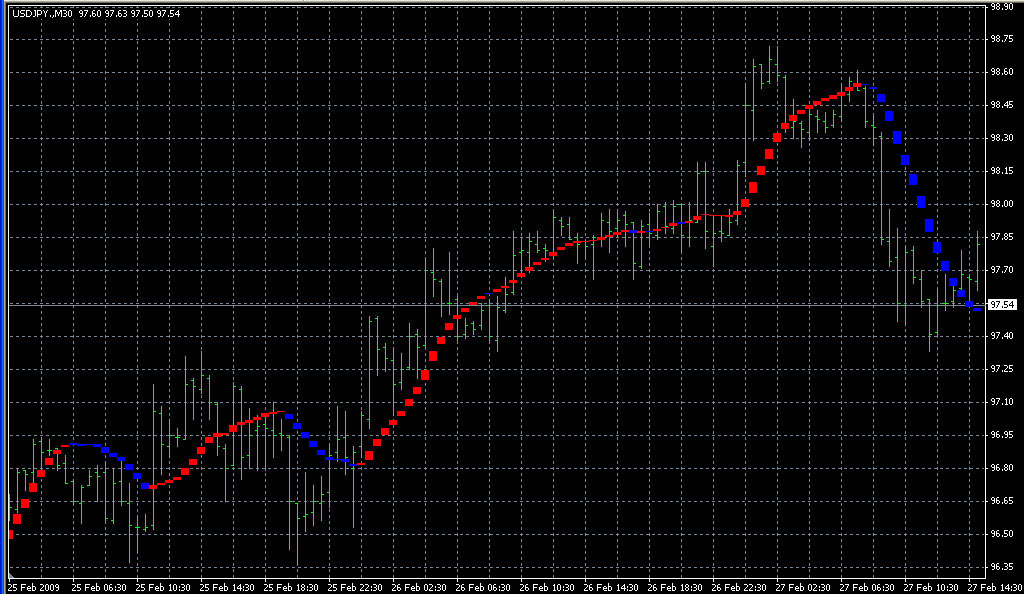This screenshot has width=1024, height=594.
Task: Click the 96.80 price axis label
Action: click(1002, 468)
